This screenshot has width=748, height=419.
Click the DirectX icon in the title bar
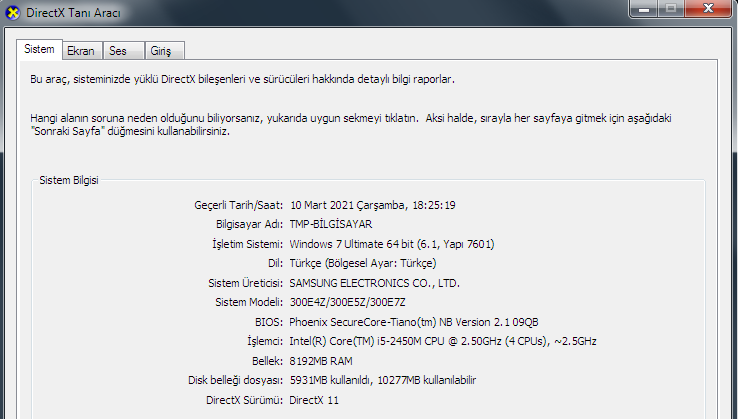[x=12, y=13]
